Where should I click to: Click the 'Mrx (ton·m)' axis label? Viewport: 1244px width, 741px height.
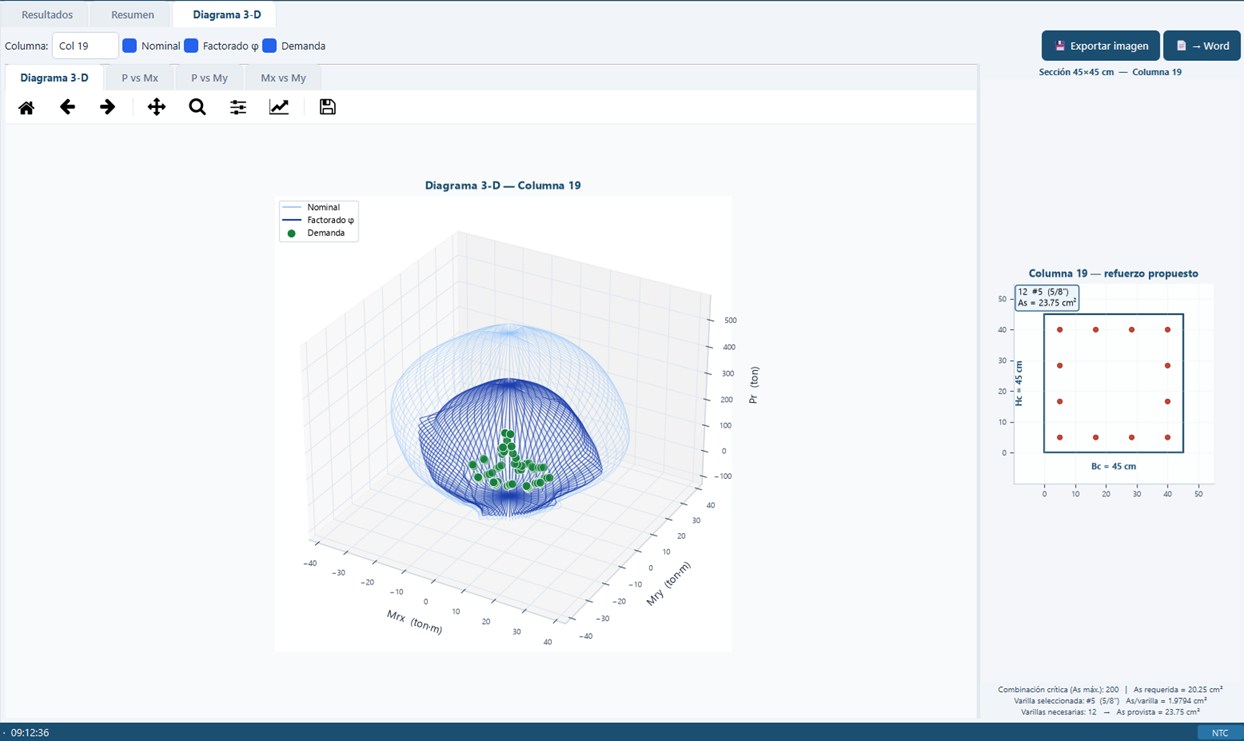tap(414, 622)
